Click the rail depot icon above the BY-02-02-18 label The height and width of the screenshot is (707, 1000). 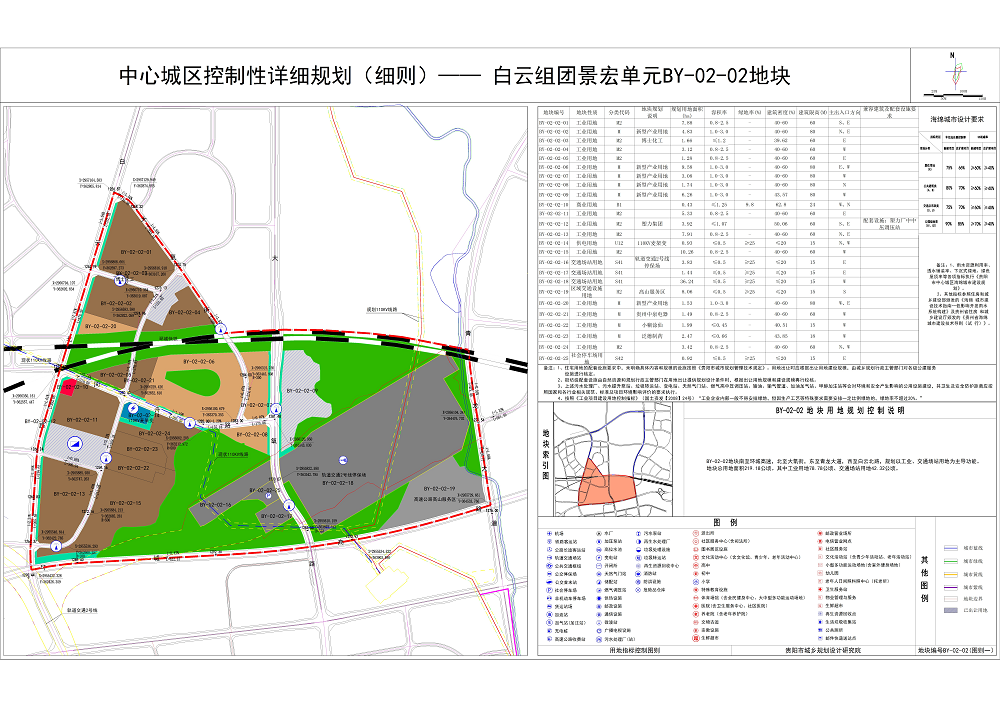343,460
